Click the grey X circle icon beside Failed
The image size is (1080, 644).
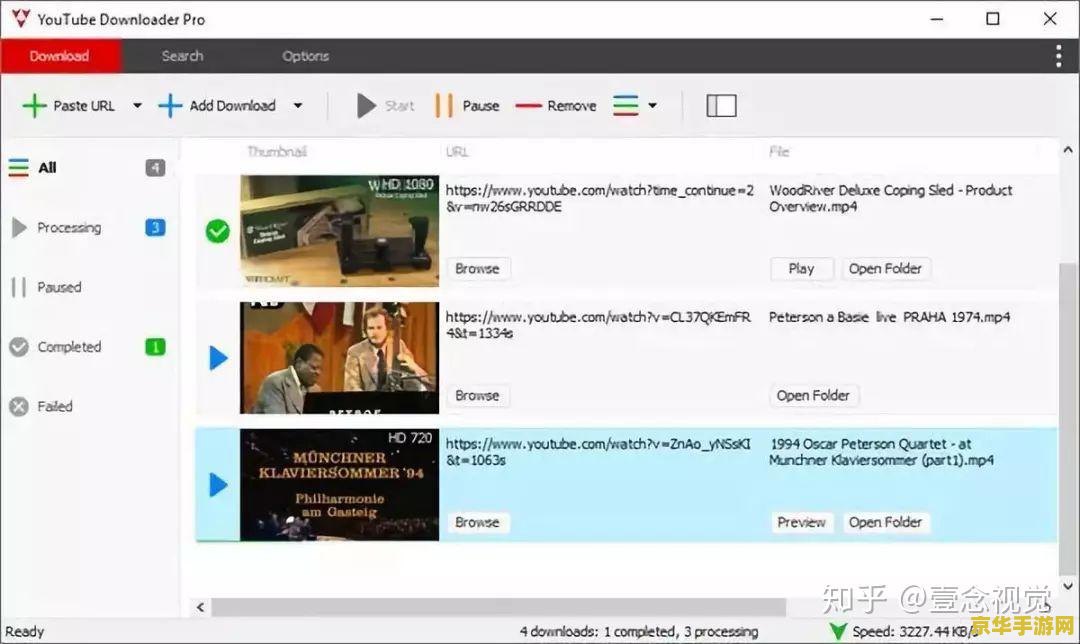coord(19,406)
